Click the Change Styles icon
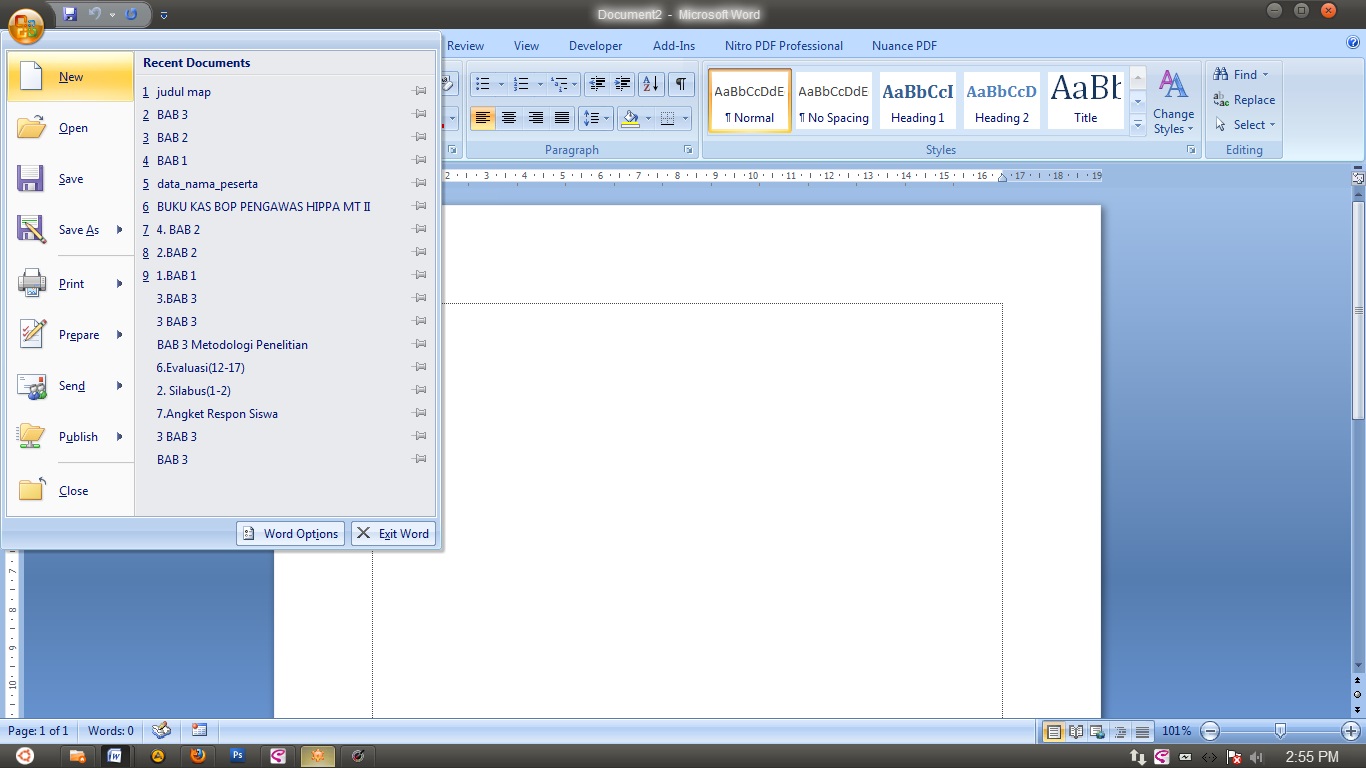 tap(1173, 102)
